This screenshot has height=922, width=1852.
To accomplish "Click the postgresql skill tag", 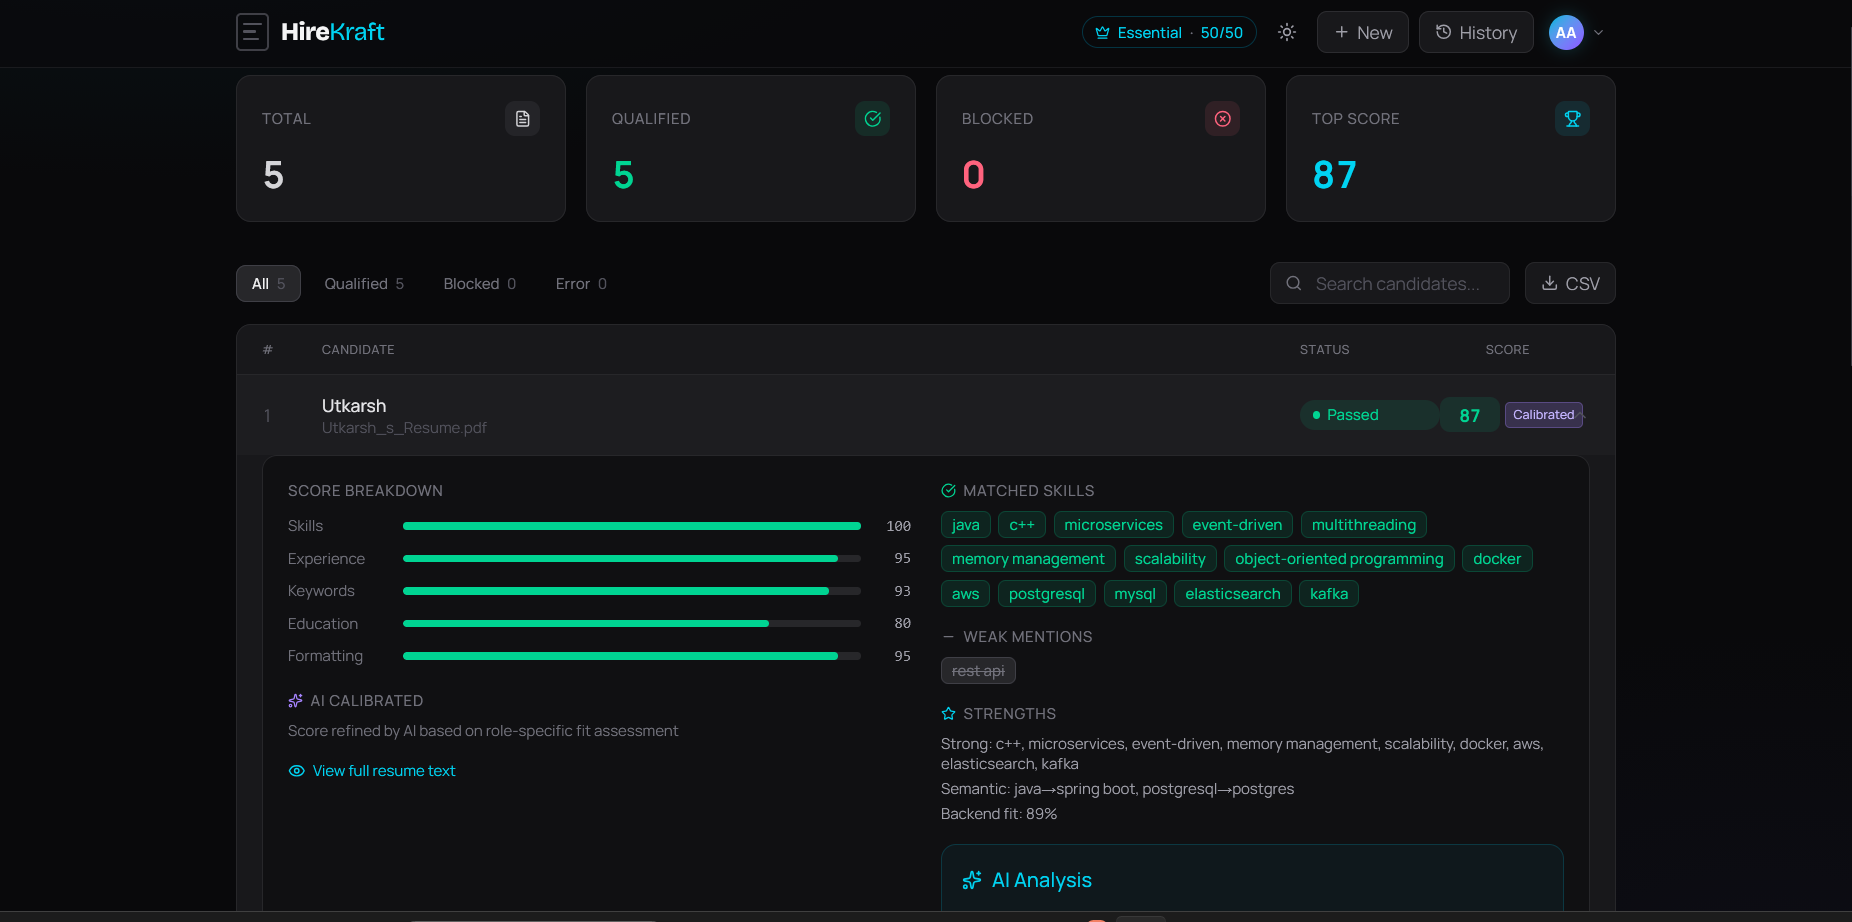I will [x=1047, y=594].
